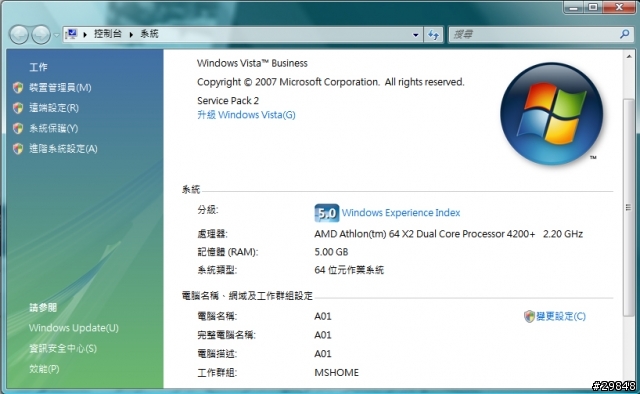The height and width of the screenshot is (394, 640).
Task: Click the A01 value beside 電腦描述
Action: coord(322,354)
